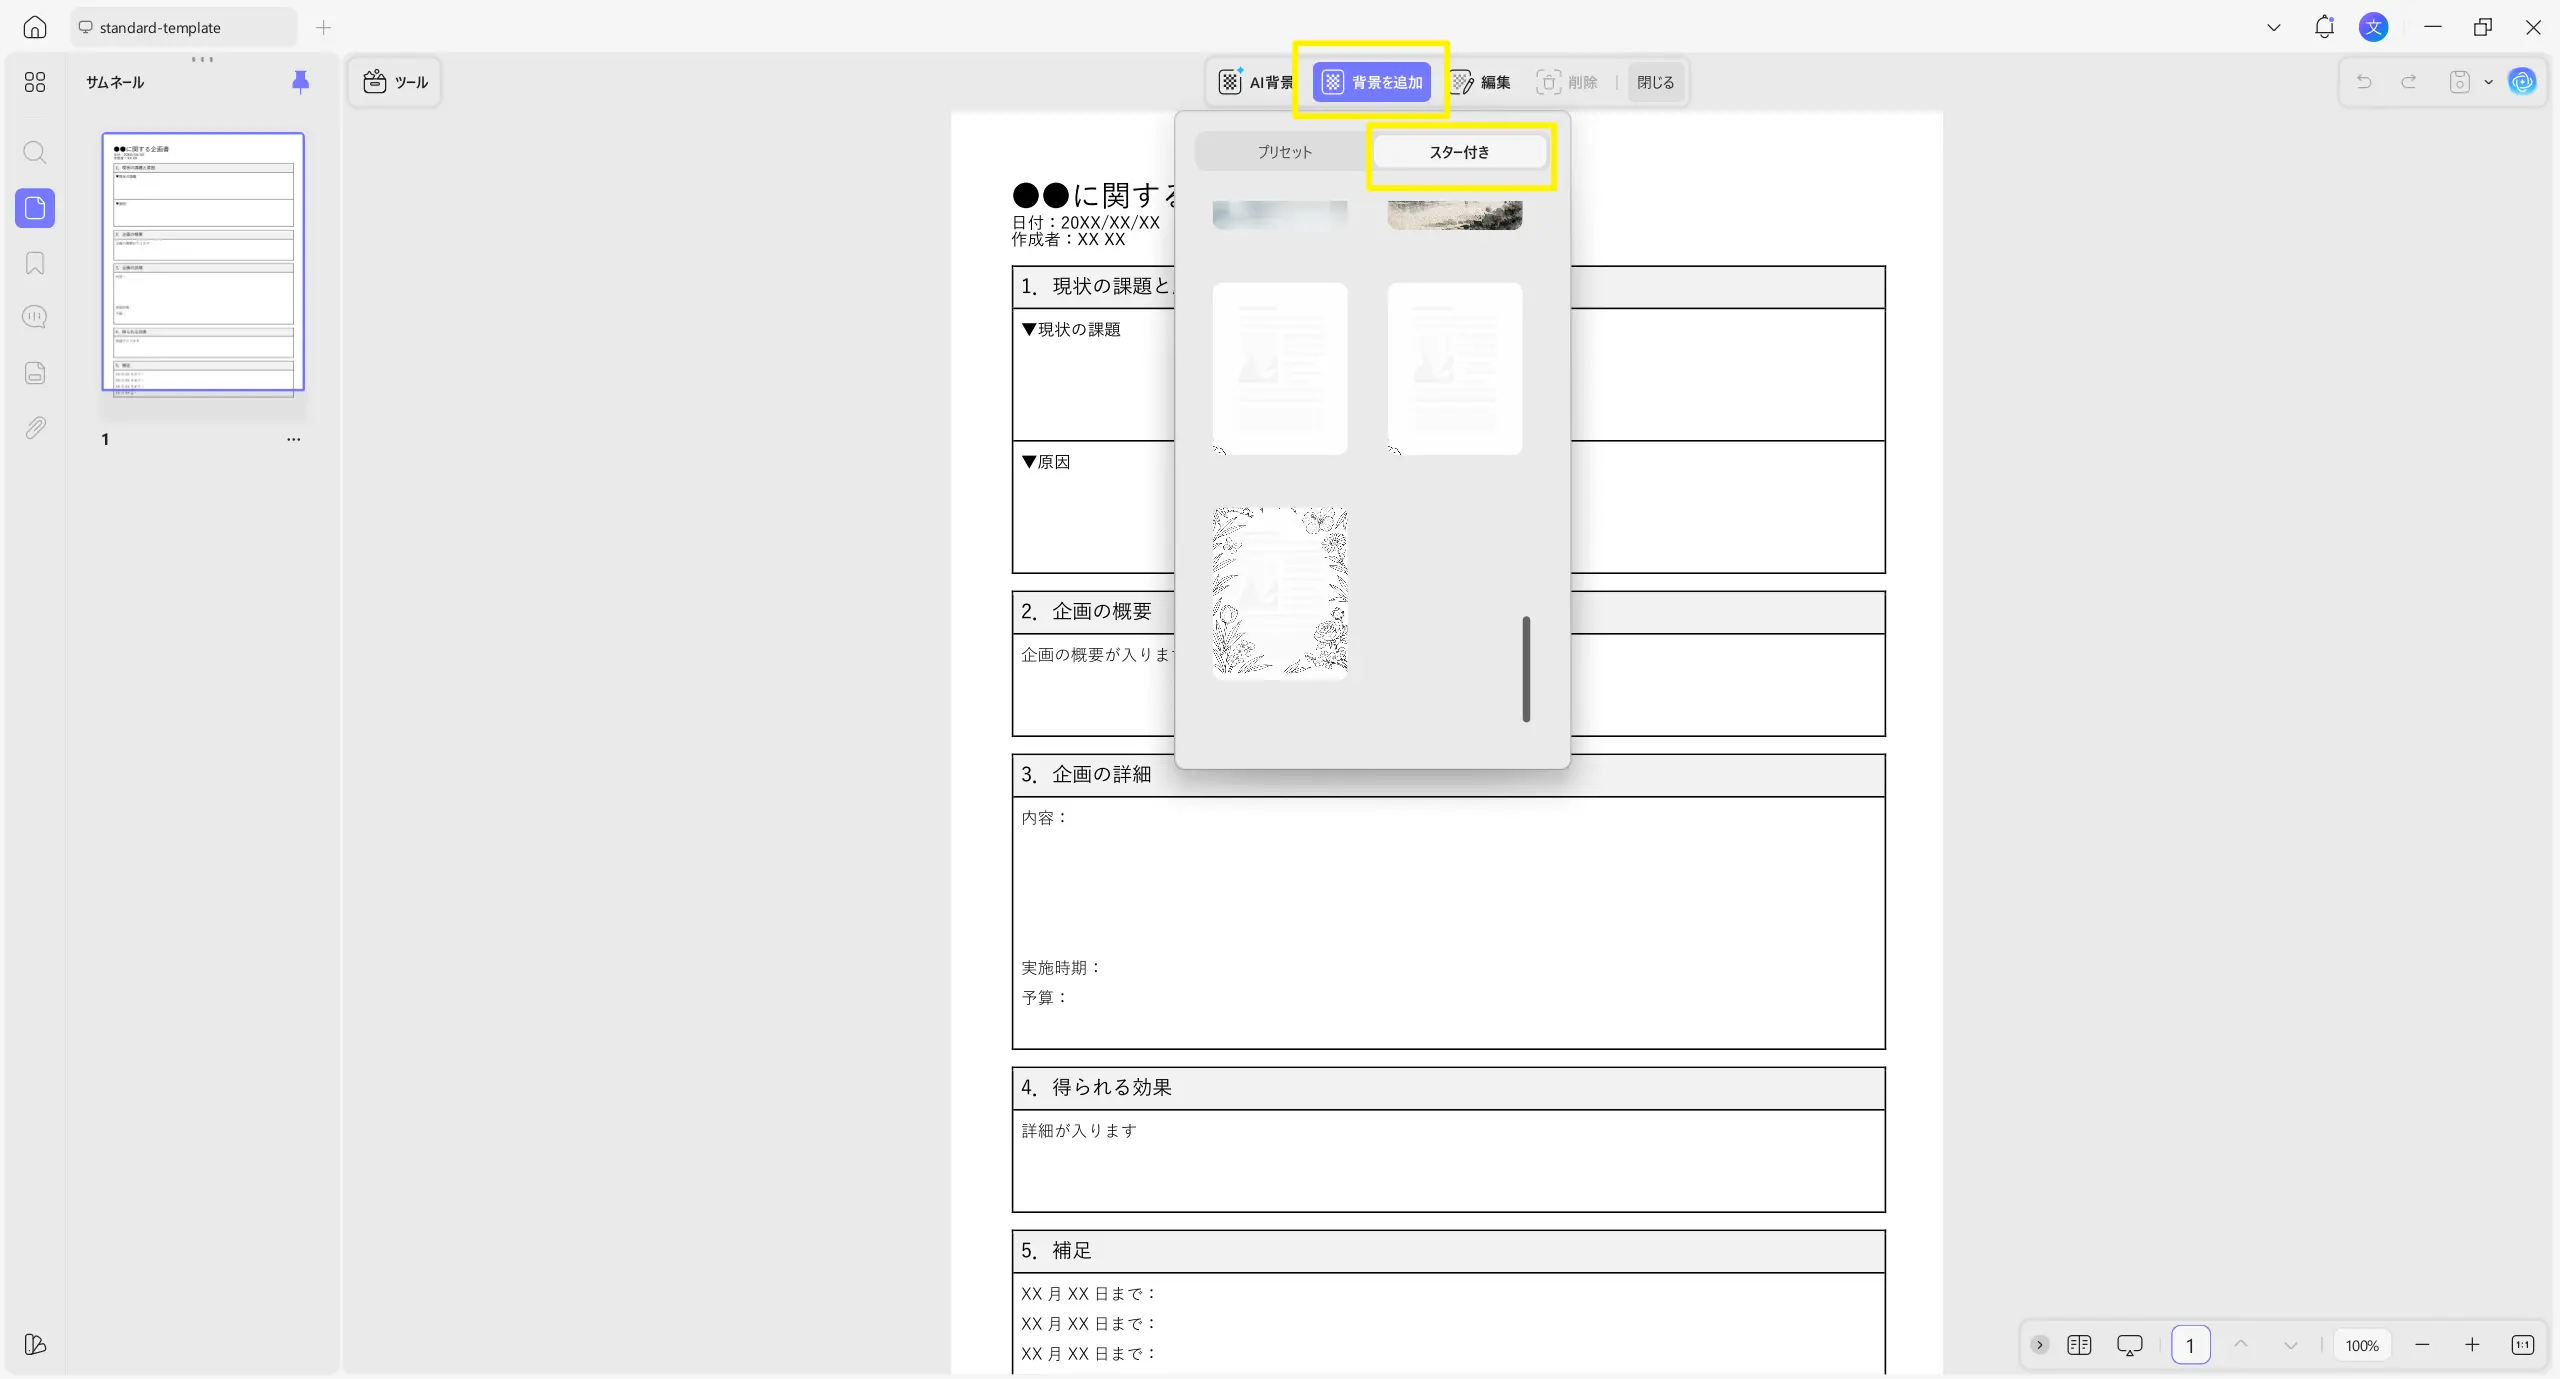The width and height of the screenshot is (2560, 1379).
Task: Expand the save options dropdown arrow
Action: (2487, 82)
